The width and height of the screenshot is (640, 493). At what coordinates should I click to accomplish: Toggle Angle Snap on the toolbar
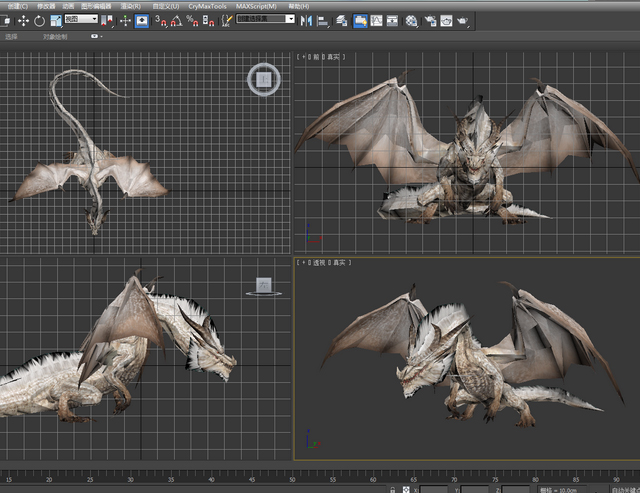coord(176,20)
